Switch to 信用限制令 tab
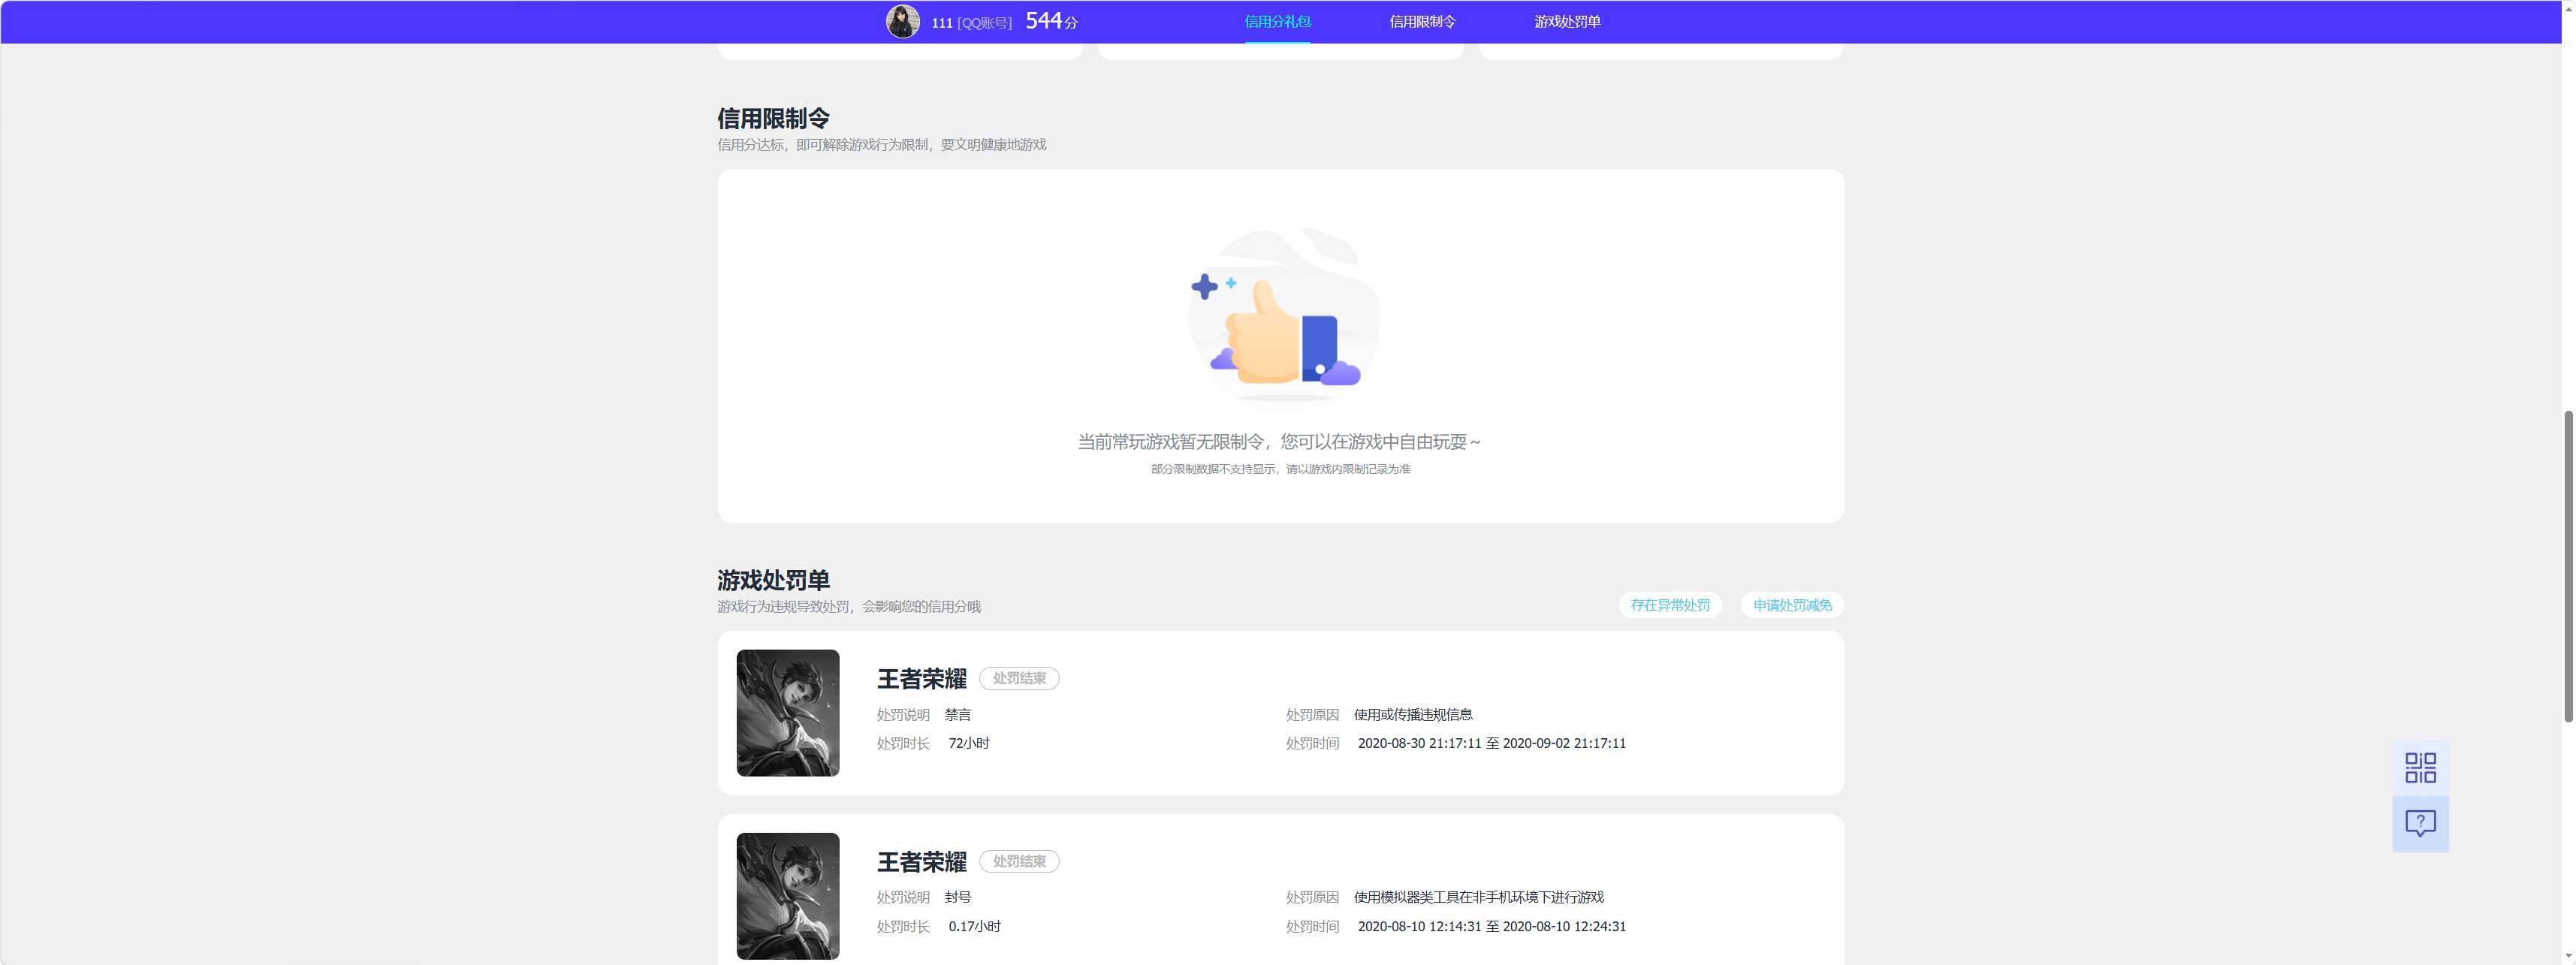This screenshot has height=965, width=2576. click(1422, 21)
